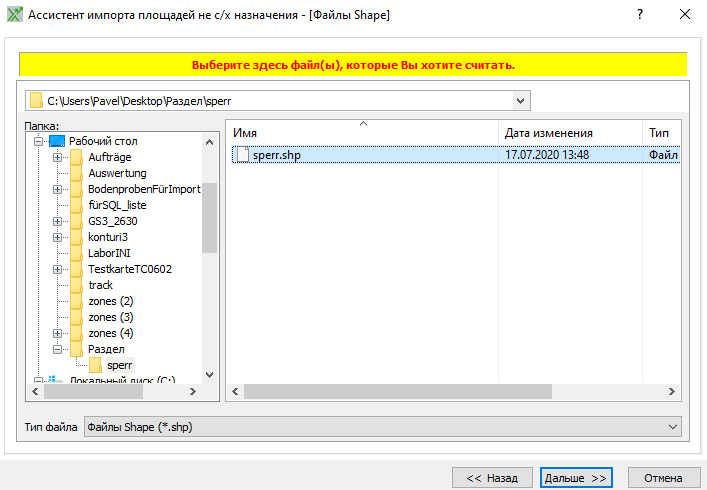Click the konturi3 folder icon
Viewport: 707px width, 490px height.
(76, 237)
